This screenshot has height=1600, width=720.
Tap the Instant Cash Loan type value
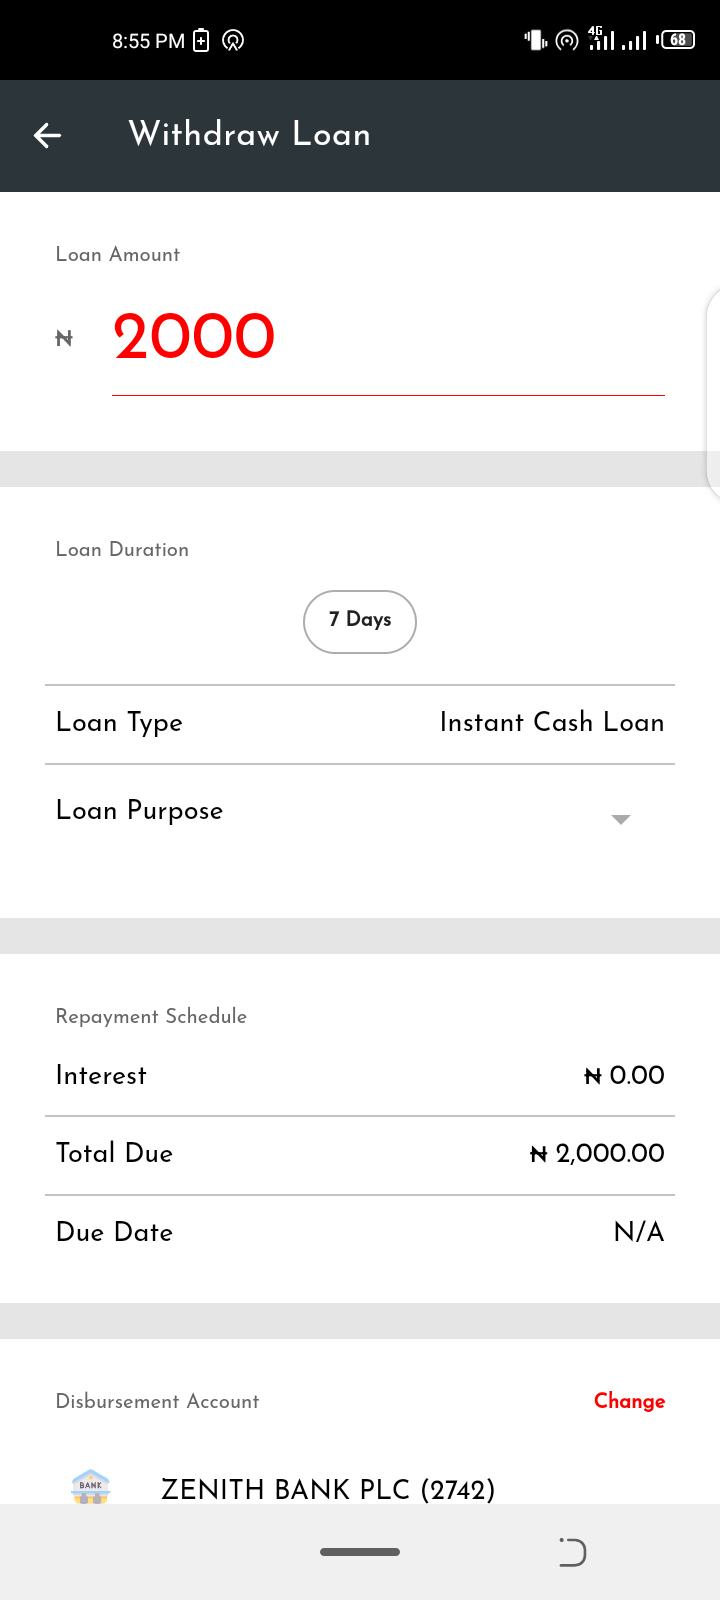pyautogui.click(x=552, y=722)
